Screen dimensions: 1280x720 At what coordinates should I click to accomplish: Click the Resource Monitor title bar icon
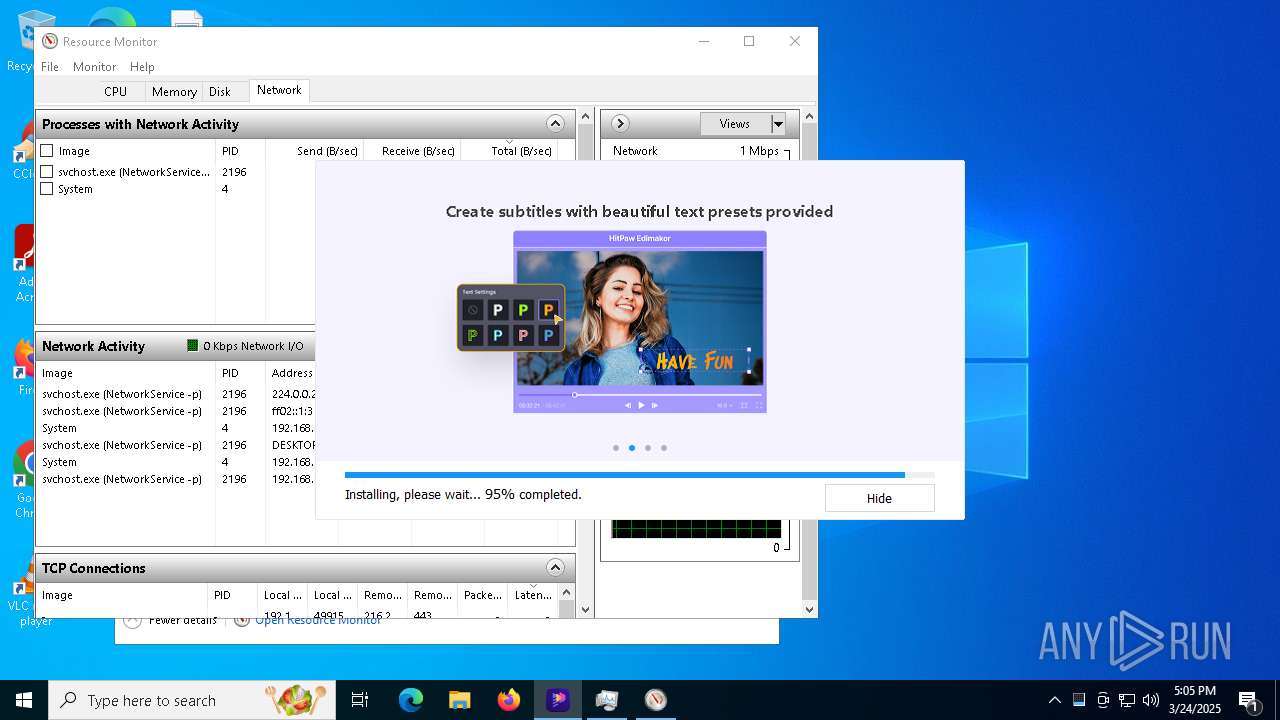[50, 41]
